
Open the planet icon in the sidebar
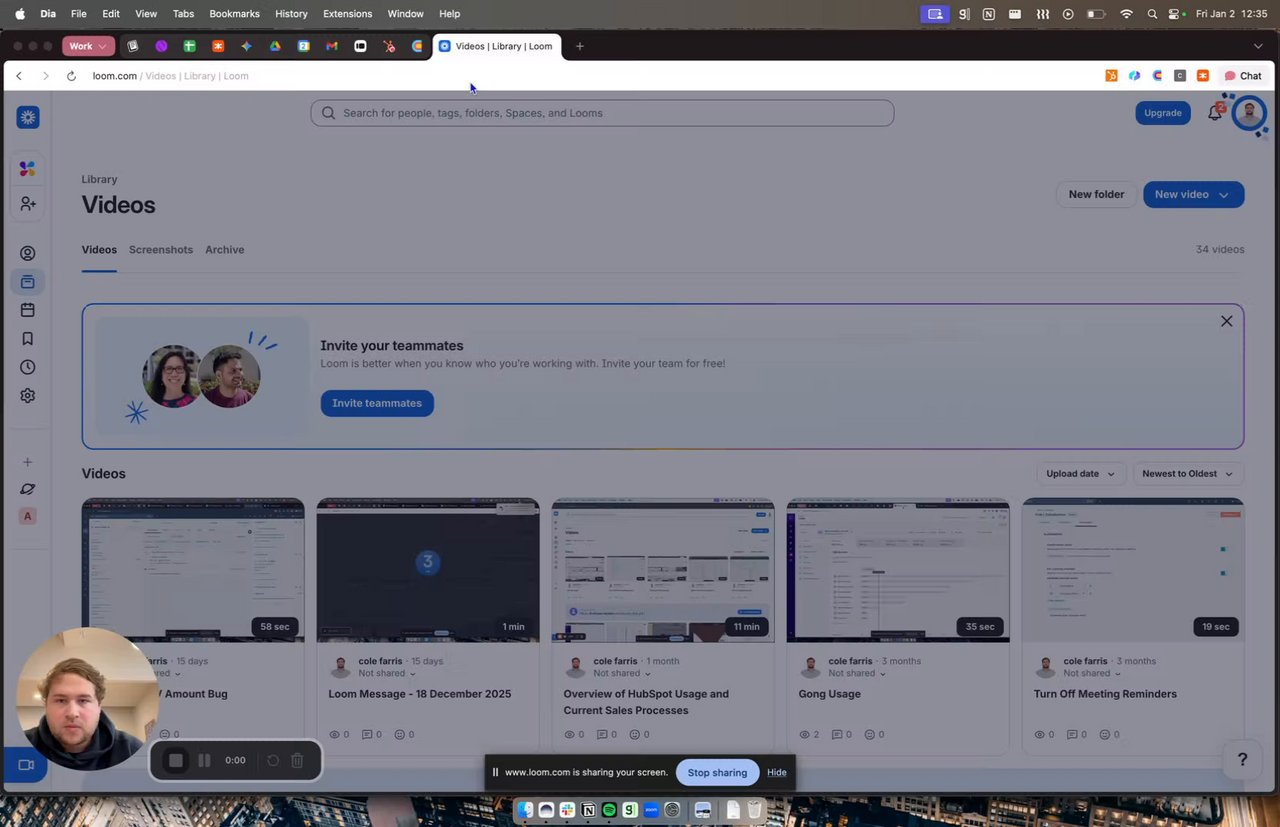coord(28,489)
